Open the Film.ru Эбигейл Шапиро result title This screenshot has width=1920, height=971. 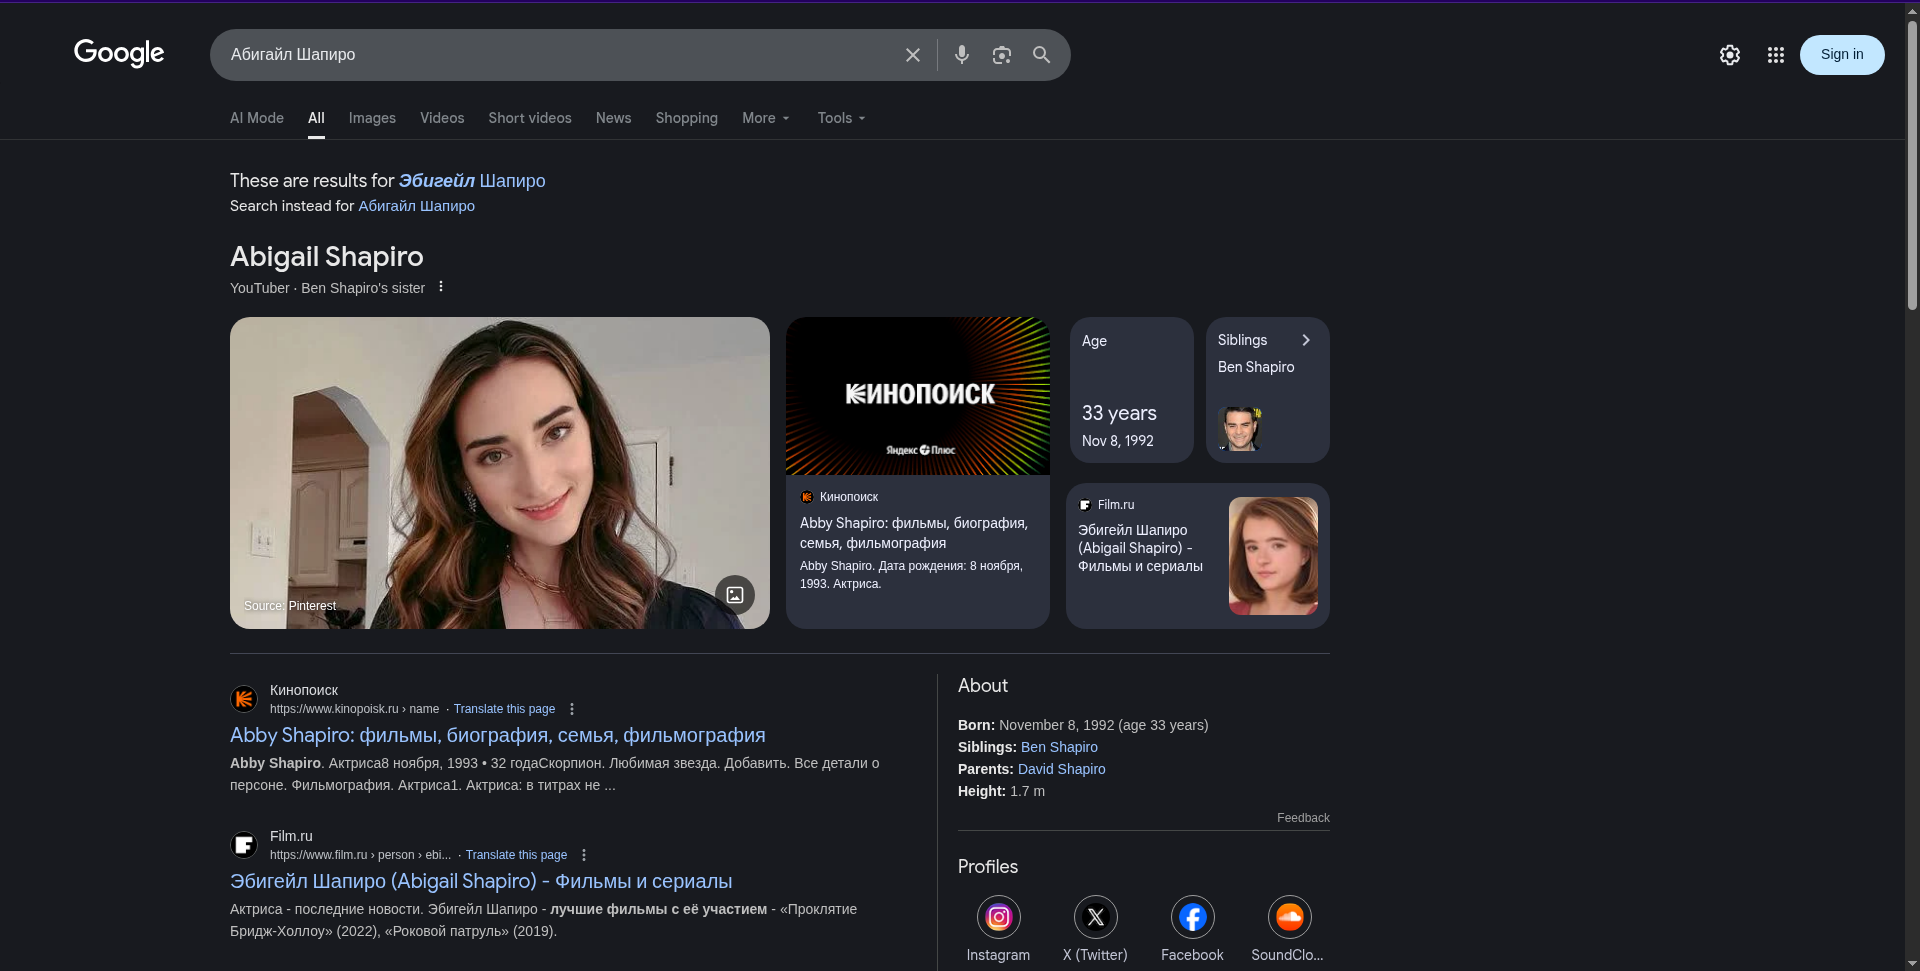(x=481, y=881)
